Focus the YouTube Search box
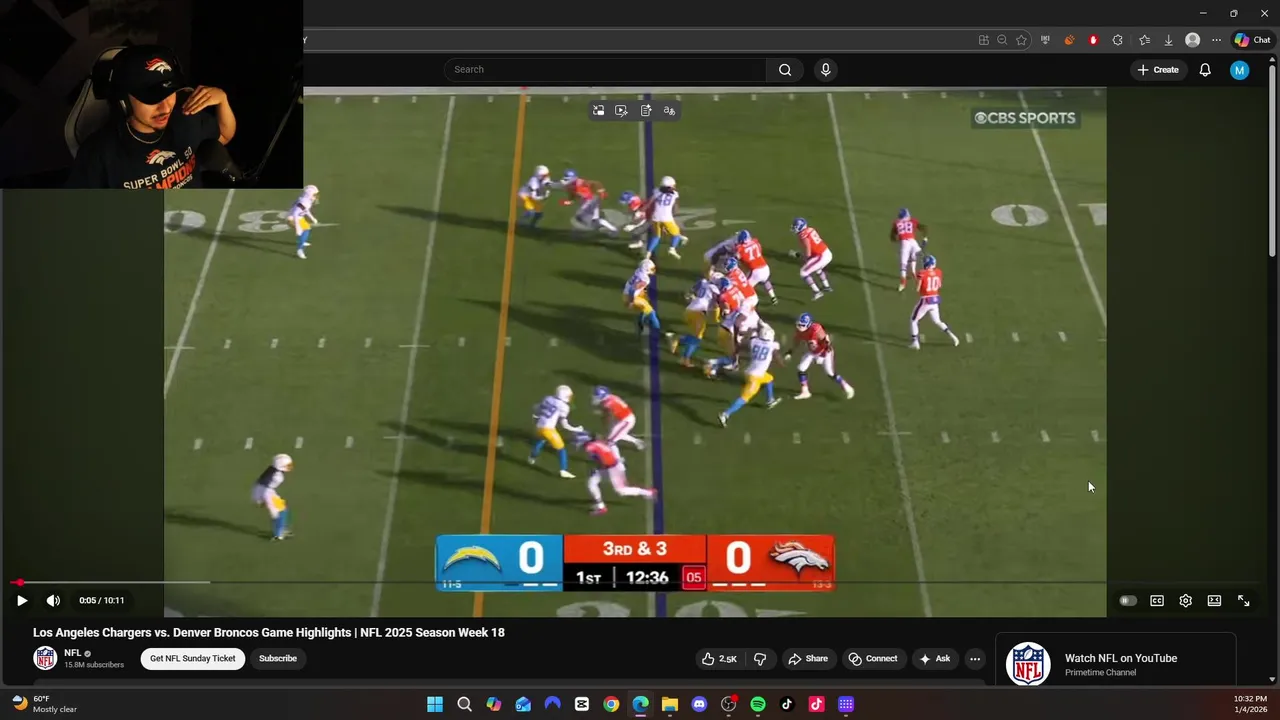Screen dimensions: 1280x720 (x=605, y=70)
